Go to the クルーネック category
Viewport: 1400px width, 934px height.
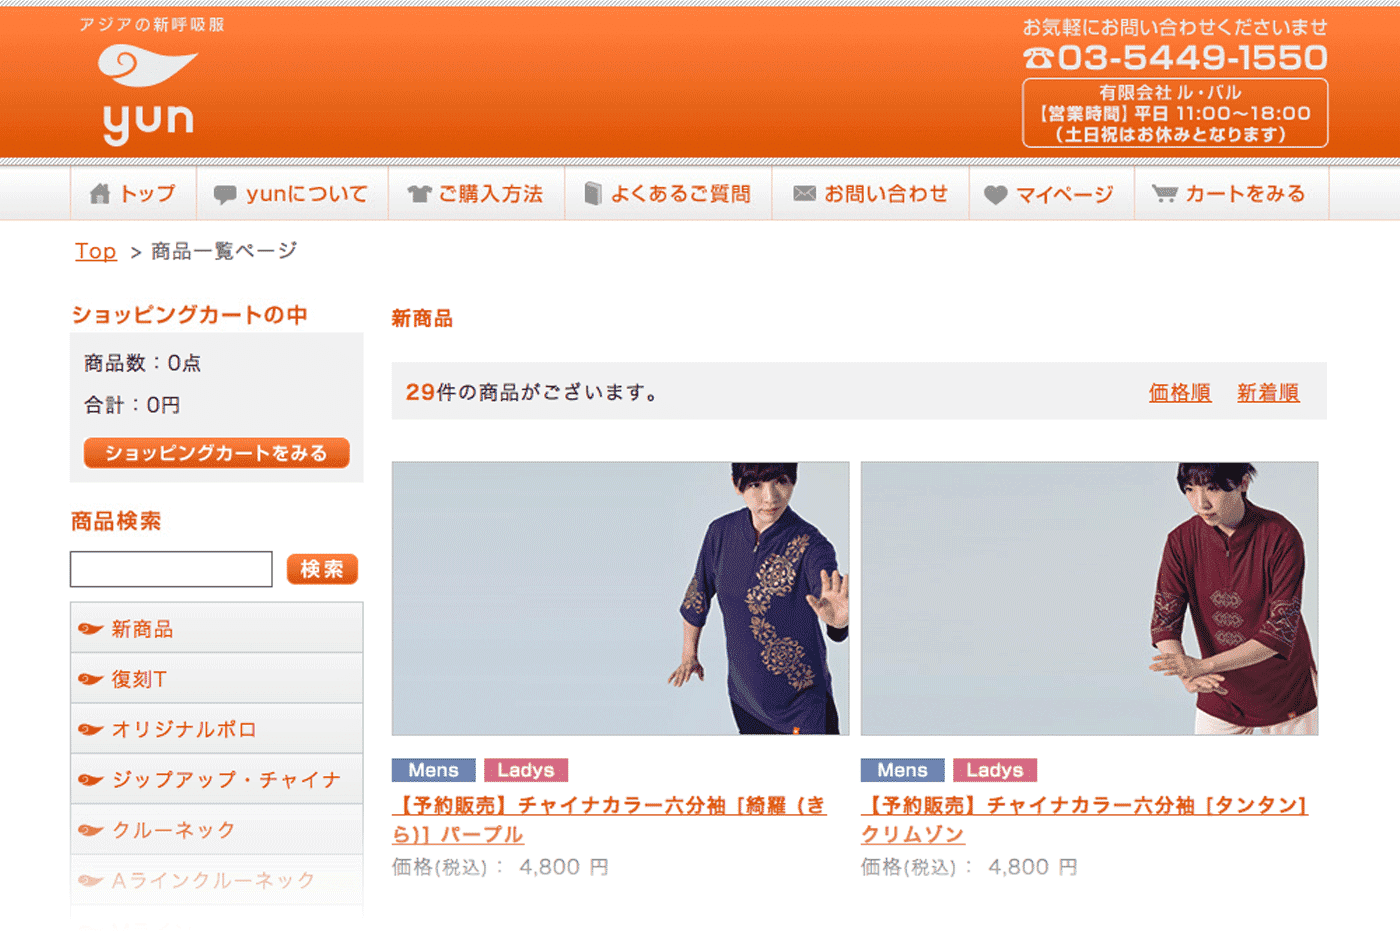pos(173,830)
